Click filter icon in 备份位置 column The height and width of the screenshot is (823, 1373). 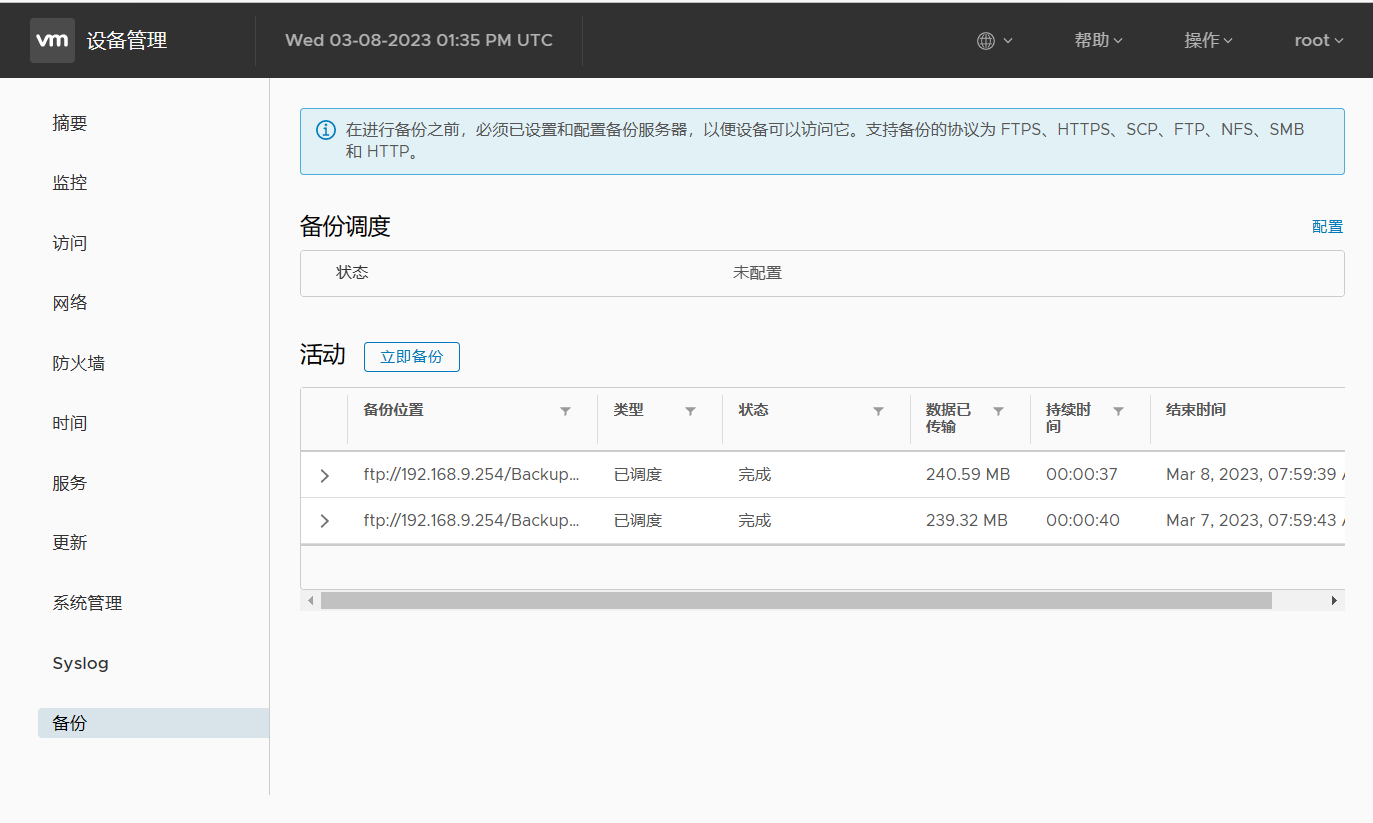(x=565, y=411)
